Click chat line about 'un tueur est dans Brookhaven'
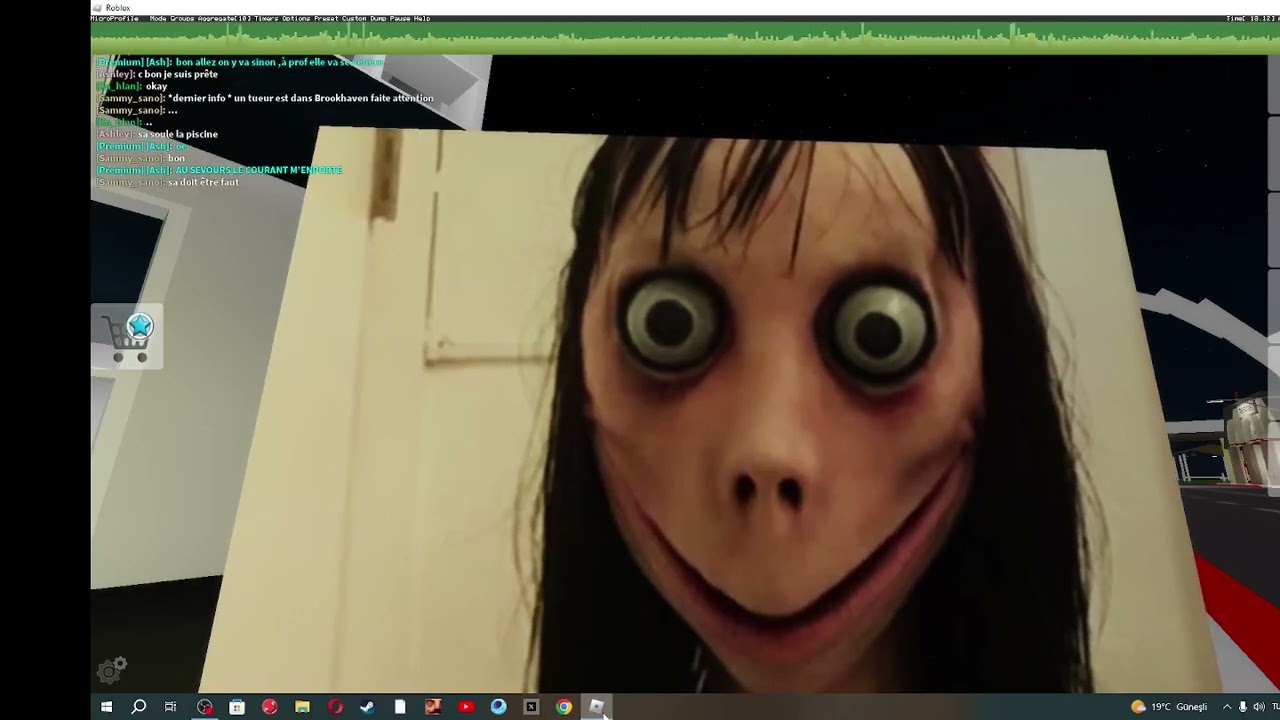This screenshot has width=1280, height=720. tap(265, 98)
